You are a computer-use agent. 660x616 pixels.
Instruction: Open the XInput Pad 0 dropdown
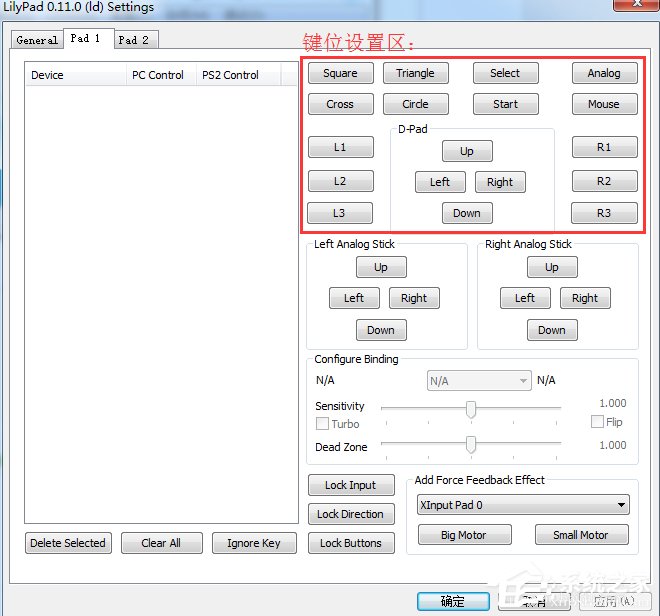(x=521, y=505)
